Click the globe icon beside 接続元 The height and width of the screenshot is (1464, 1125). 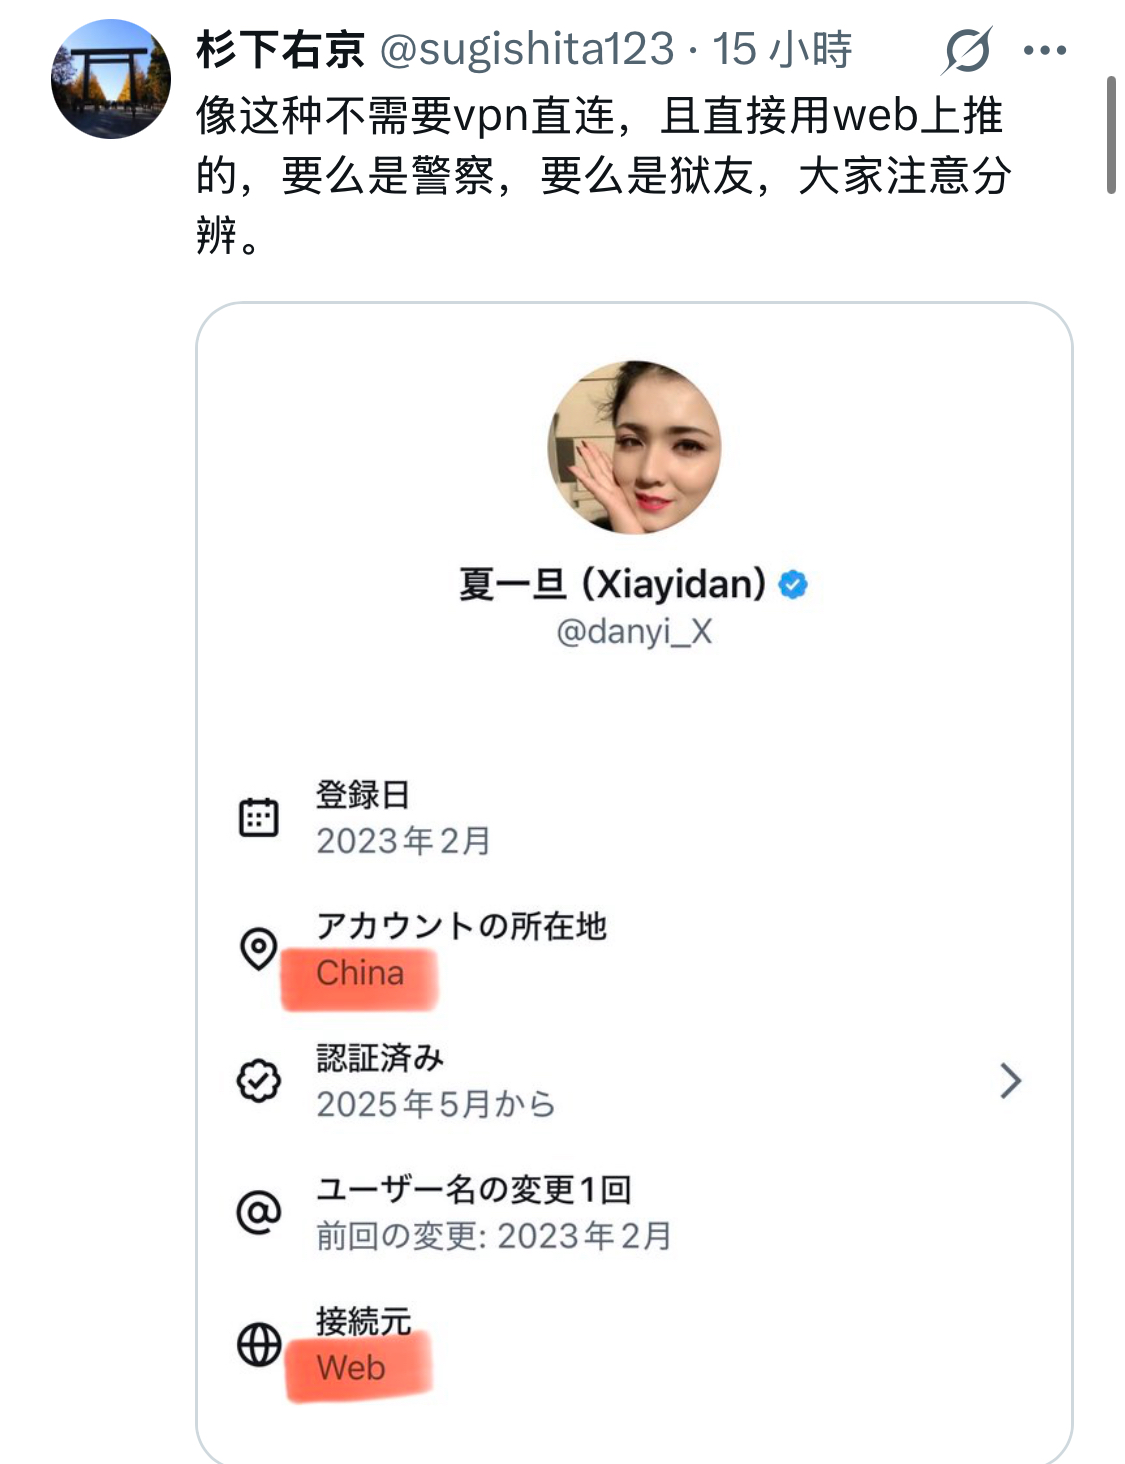(258, 1344)
